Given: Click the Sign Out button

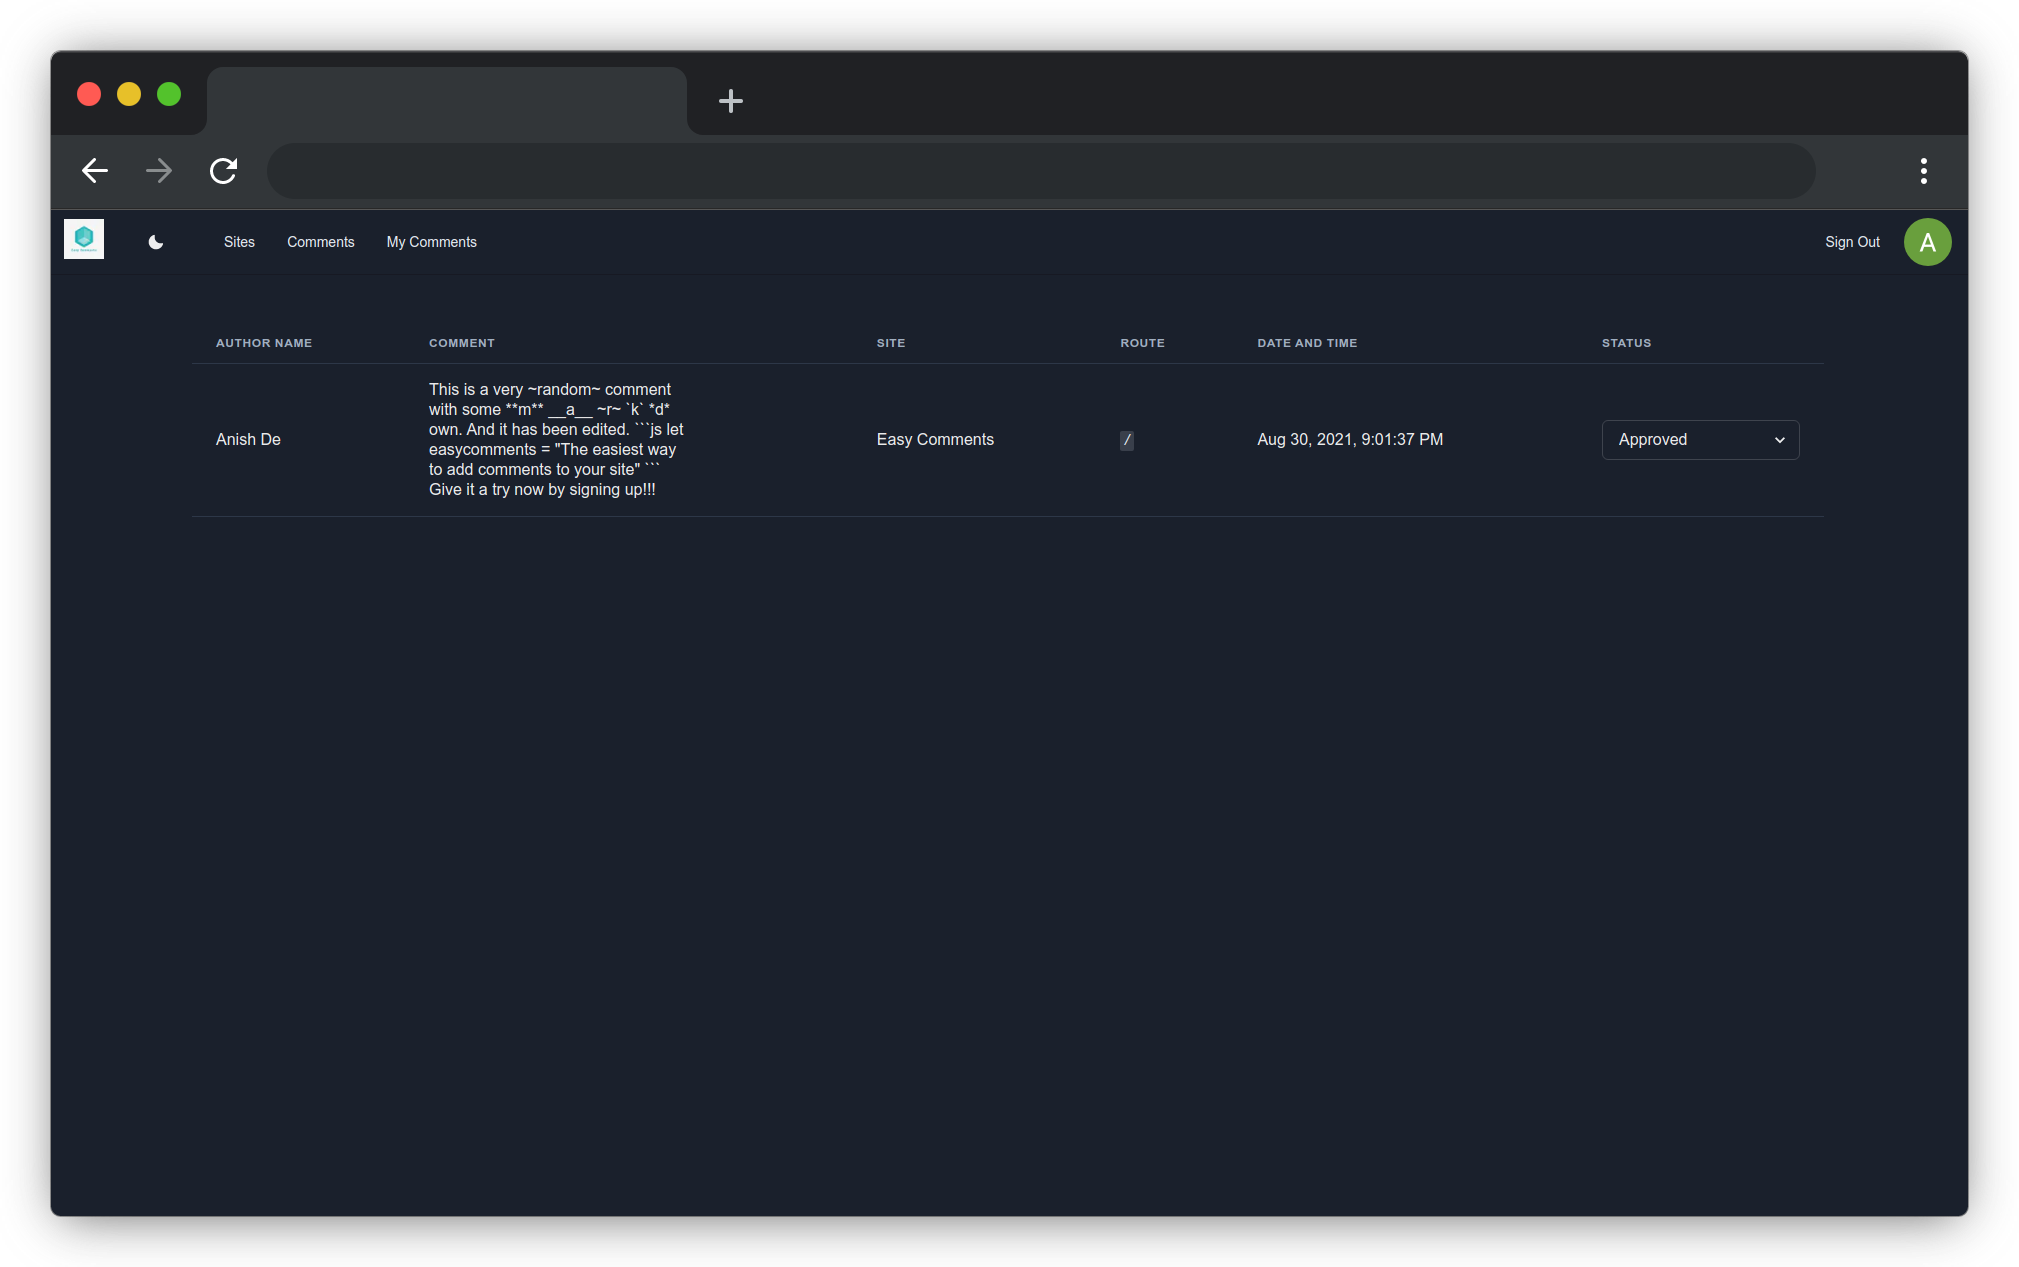Looking at the screenshot, I should [1851, 242].
